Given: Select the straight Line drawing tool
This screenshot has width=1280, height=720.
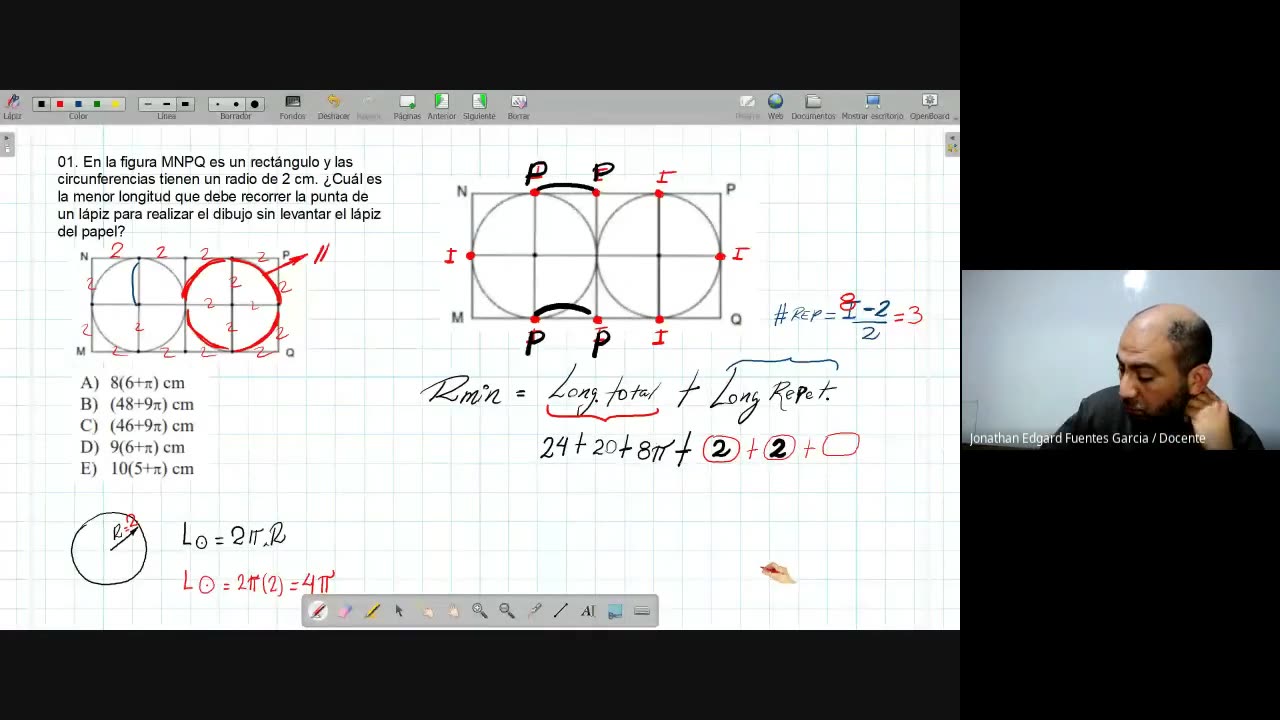Looking at the screenshot, I should pos(561,611).
